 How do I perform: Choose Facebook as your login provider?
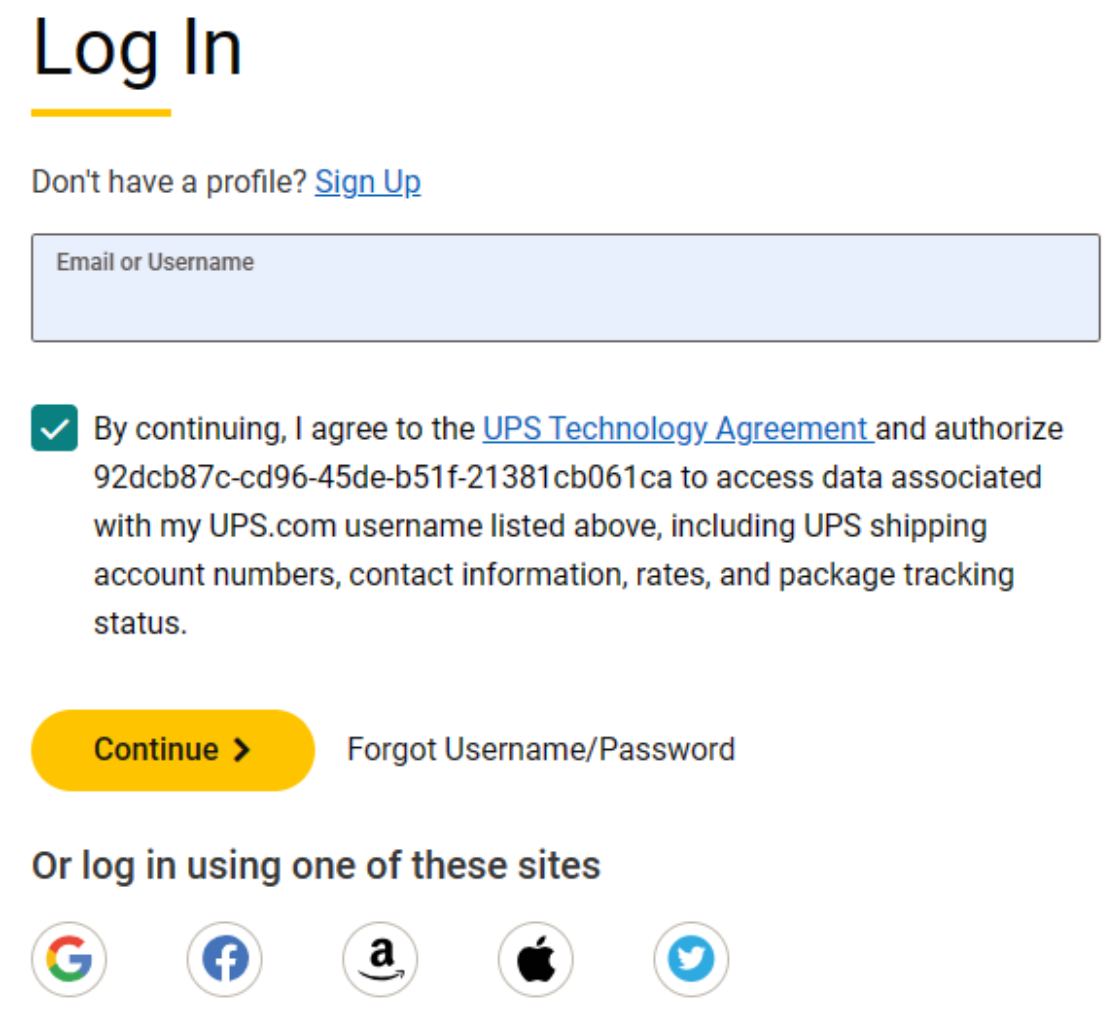224,958
